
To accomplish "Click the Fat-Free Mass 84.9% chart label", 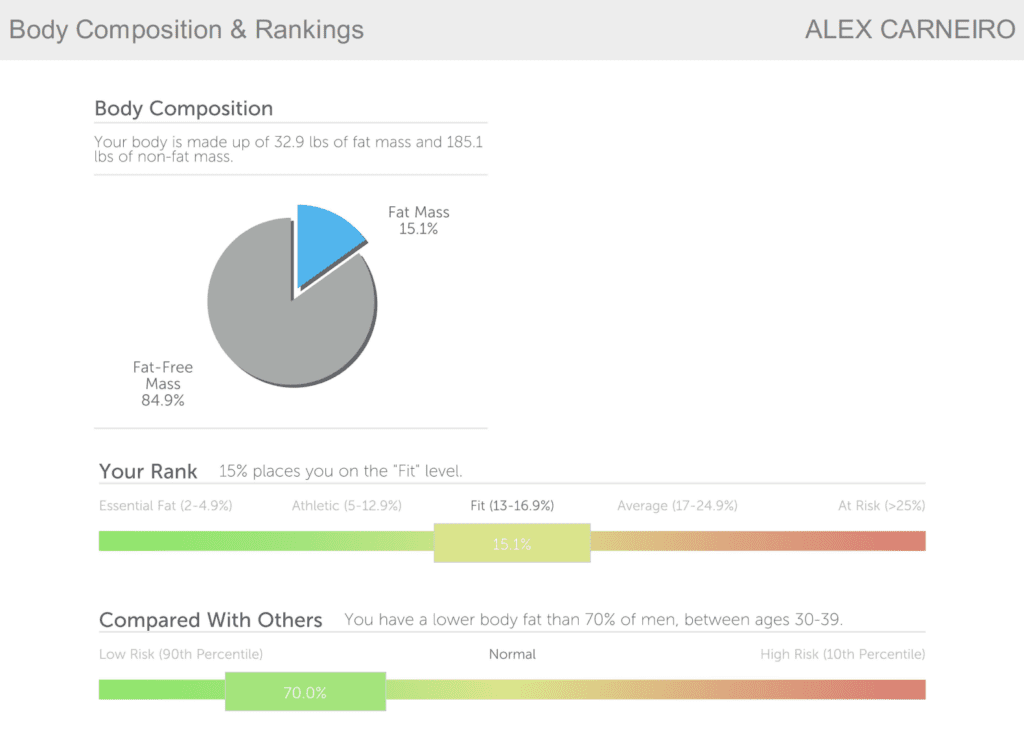I will 163,384.
